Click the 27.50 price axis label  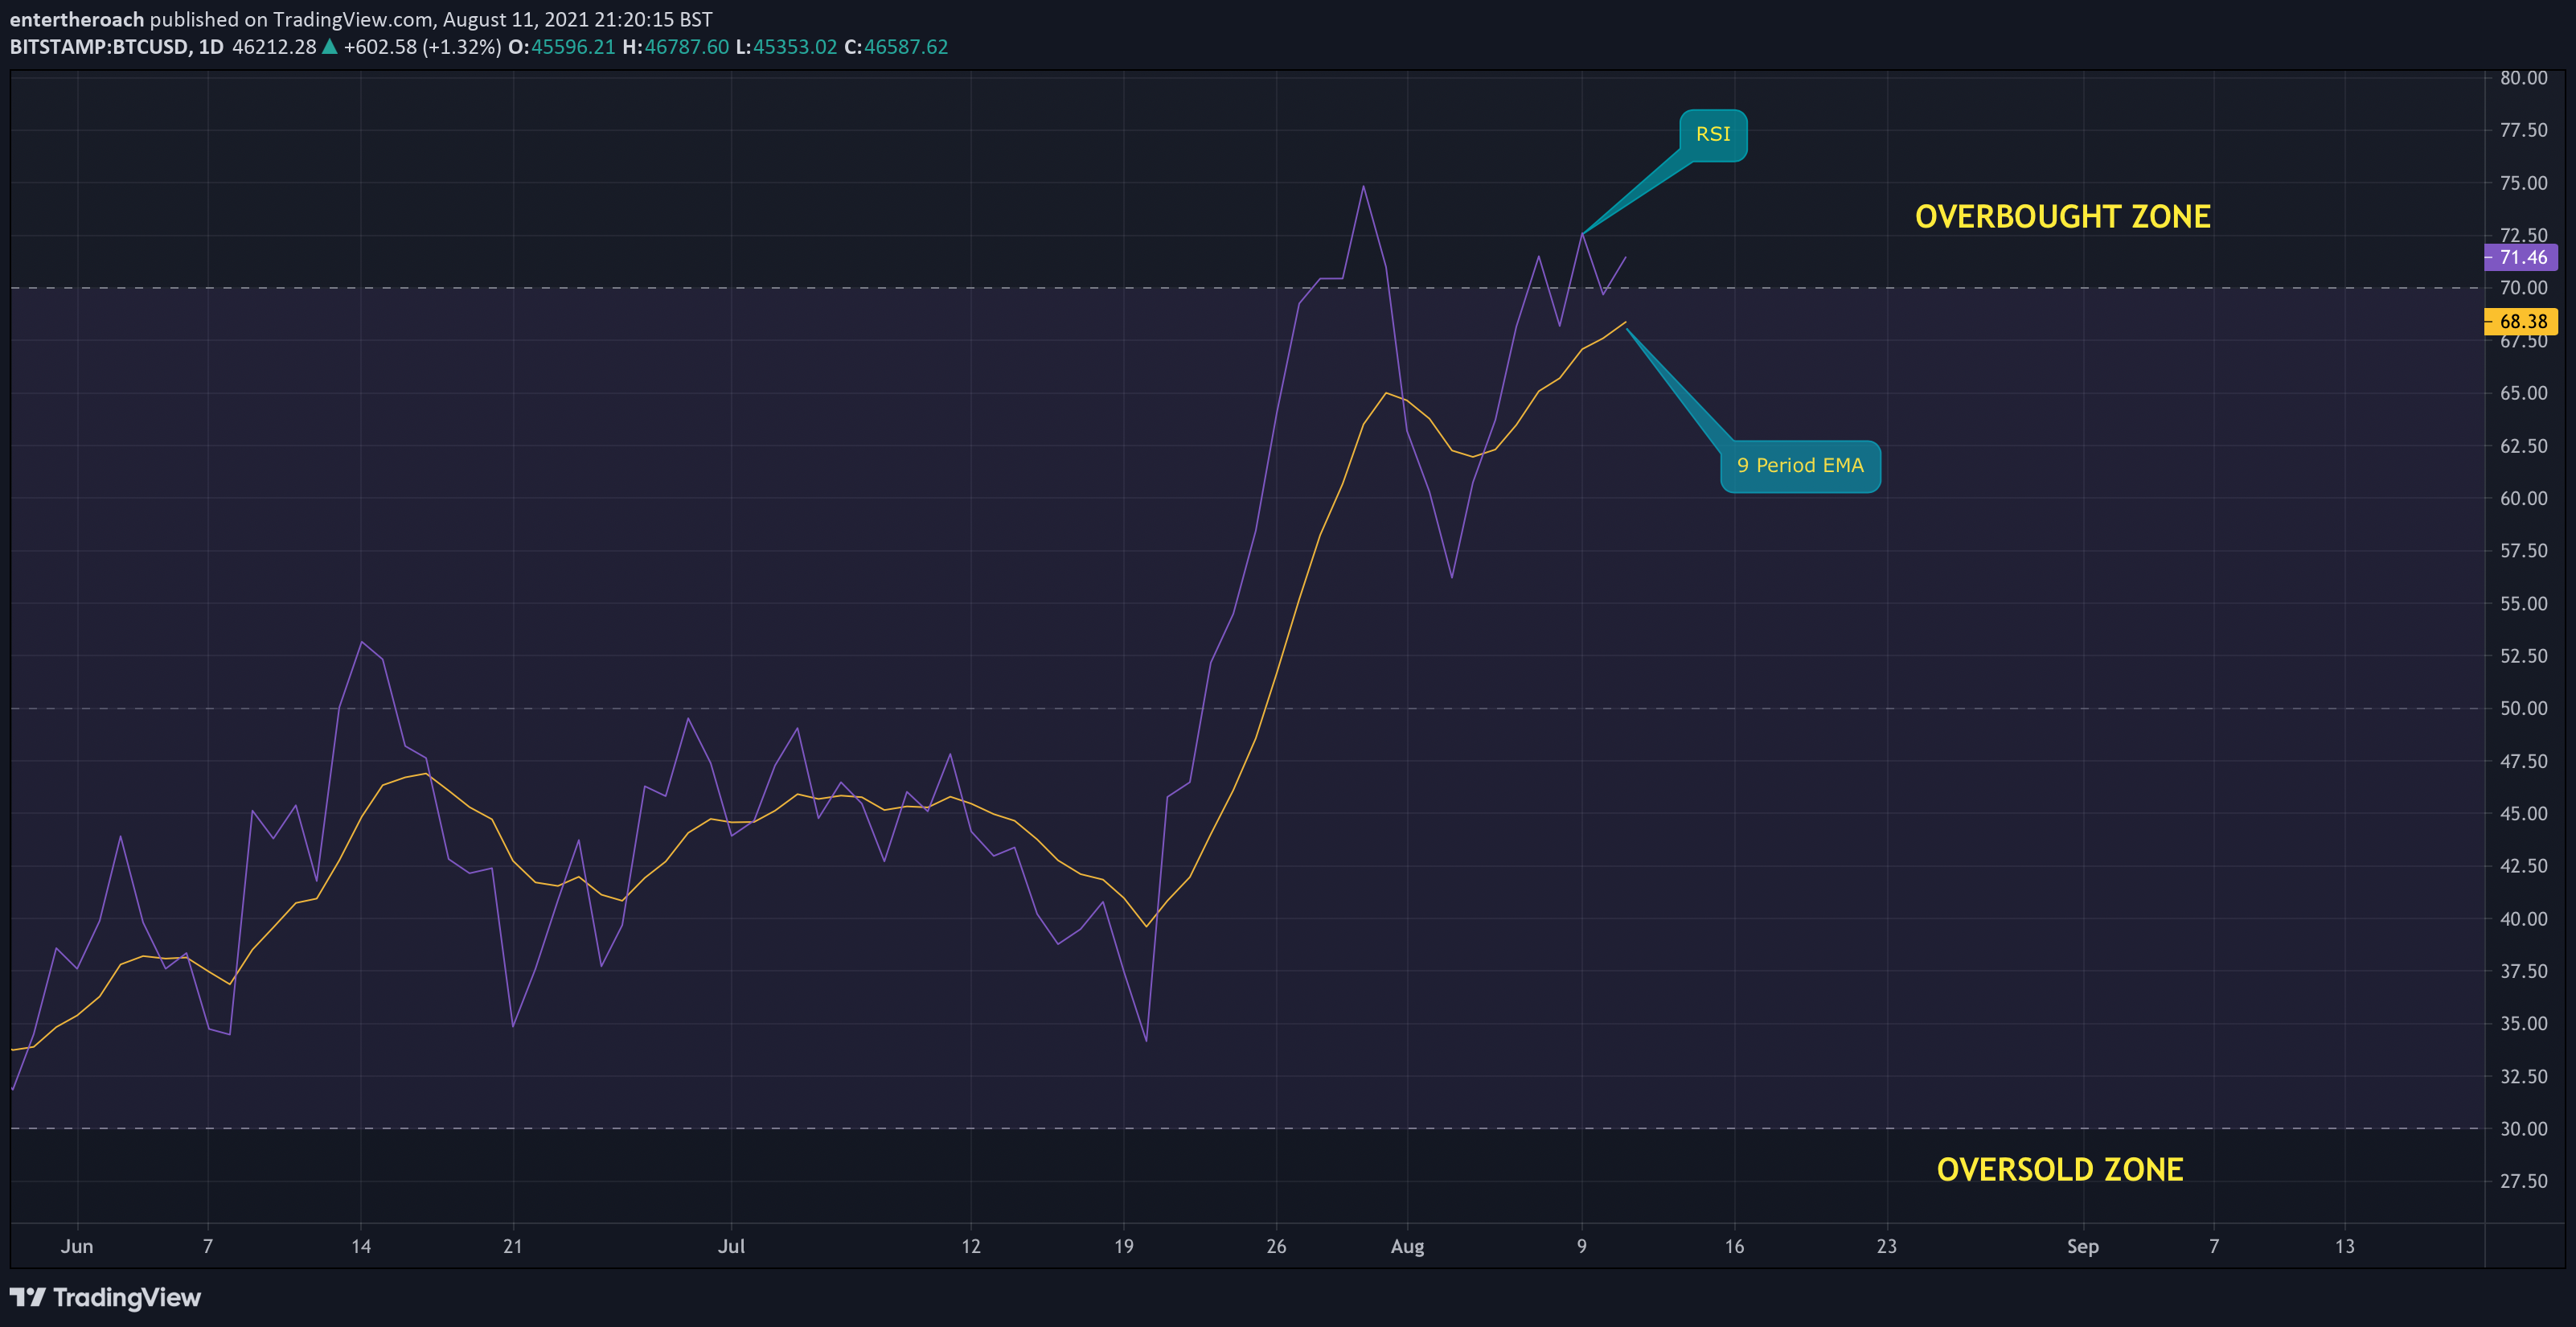(2523, 1181)
